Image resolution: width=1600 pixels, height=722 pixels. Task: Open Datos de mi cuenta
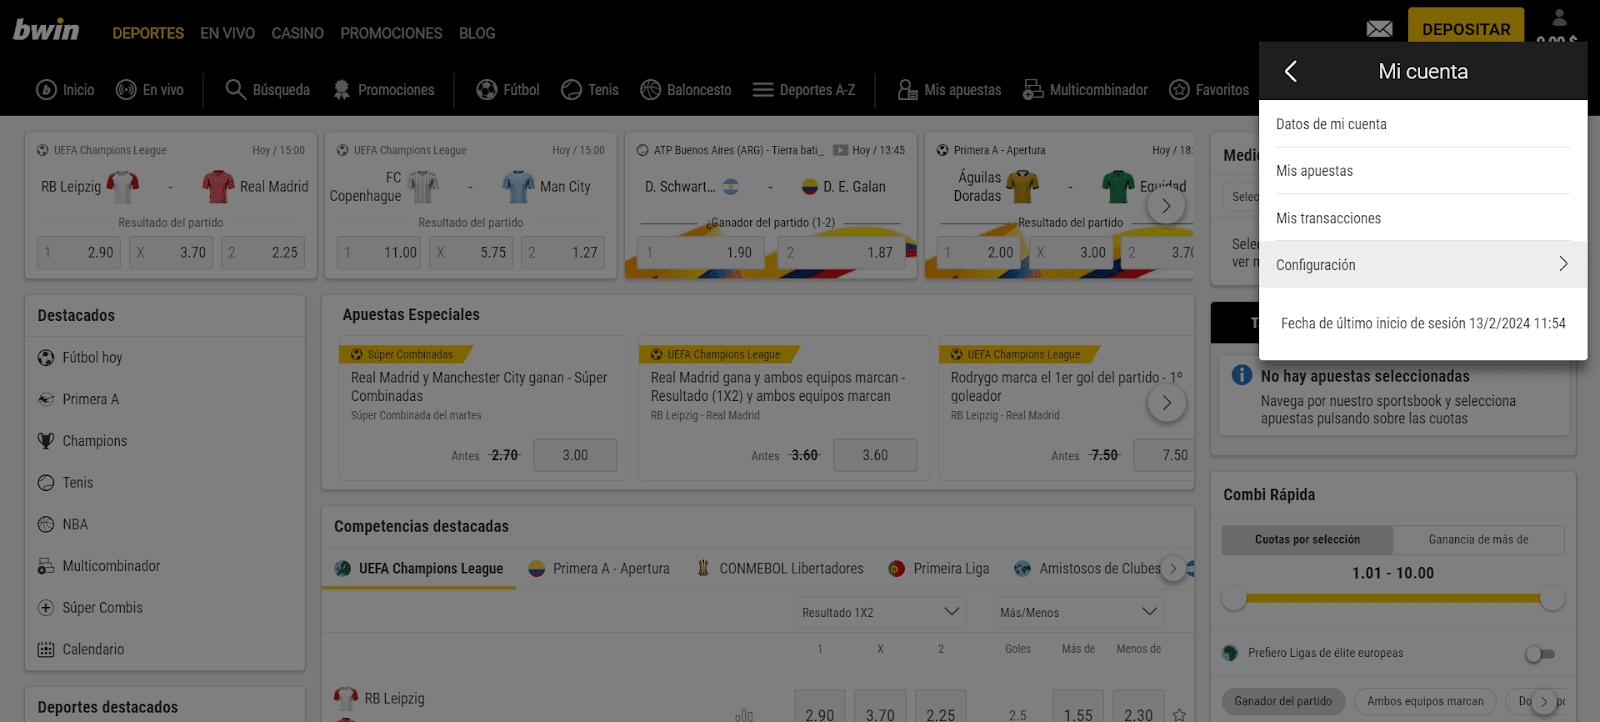tap(1423, 124)
